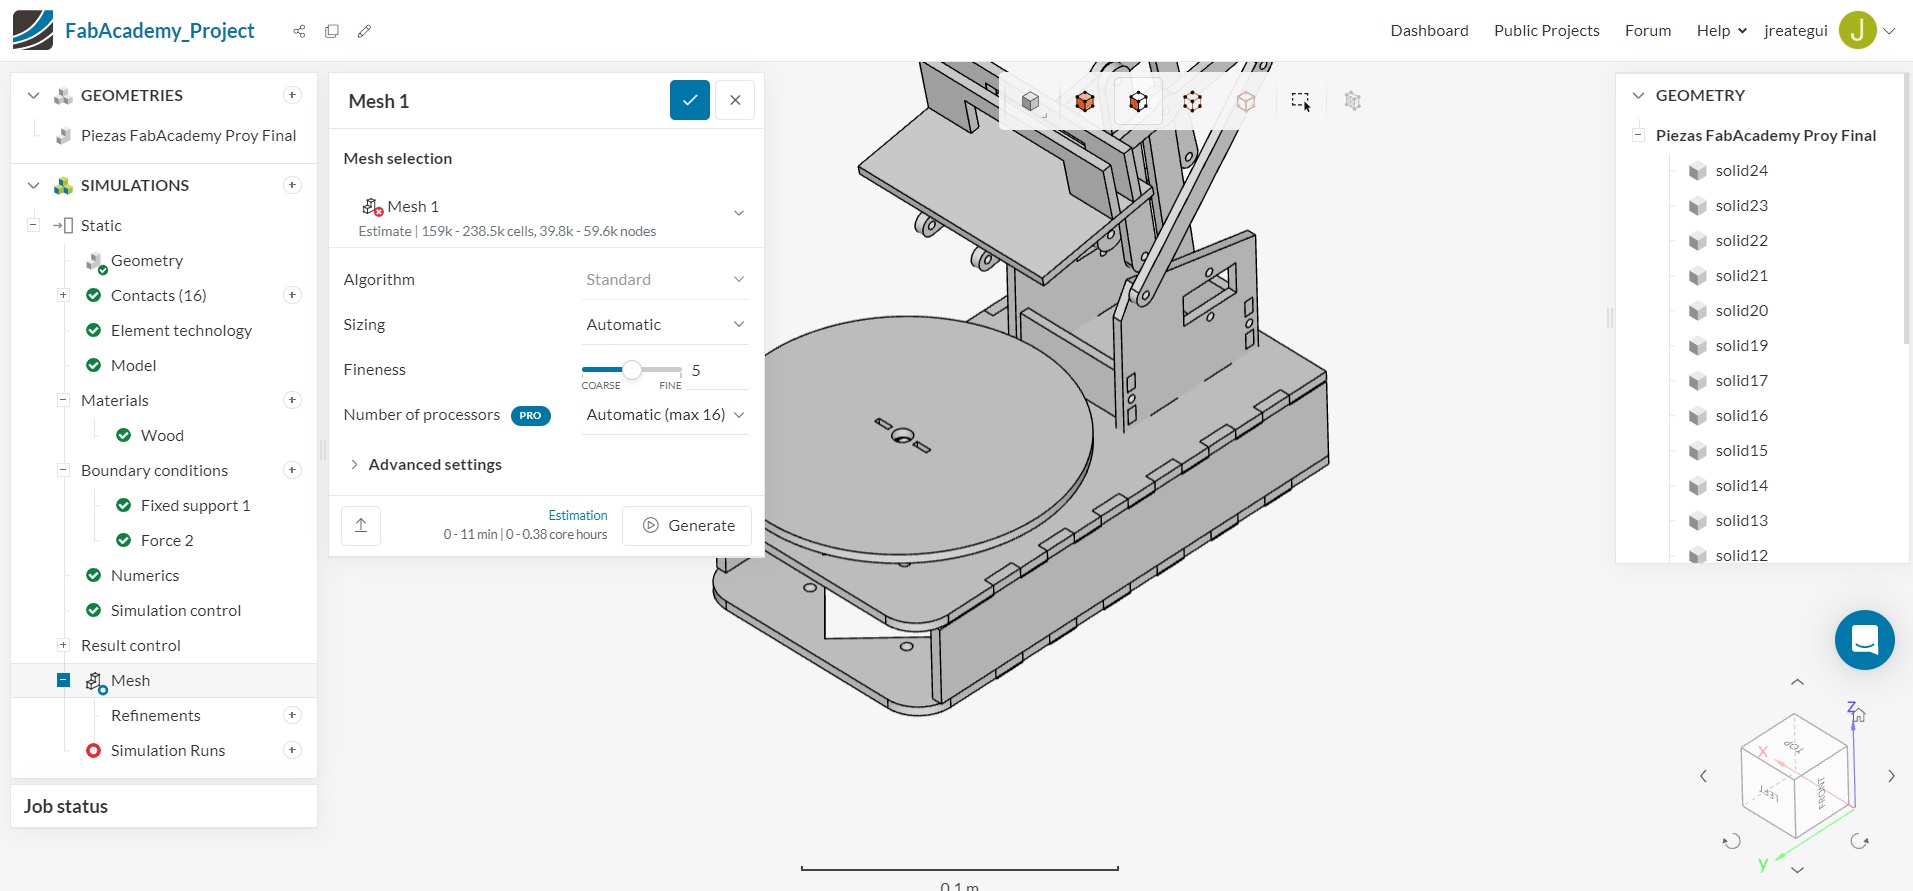Add a boundary condition with plus
The width and height of the screenshot is (1913, 891).
[292, 470]
